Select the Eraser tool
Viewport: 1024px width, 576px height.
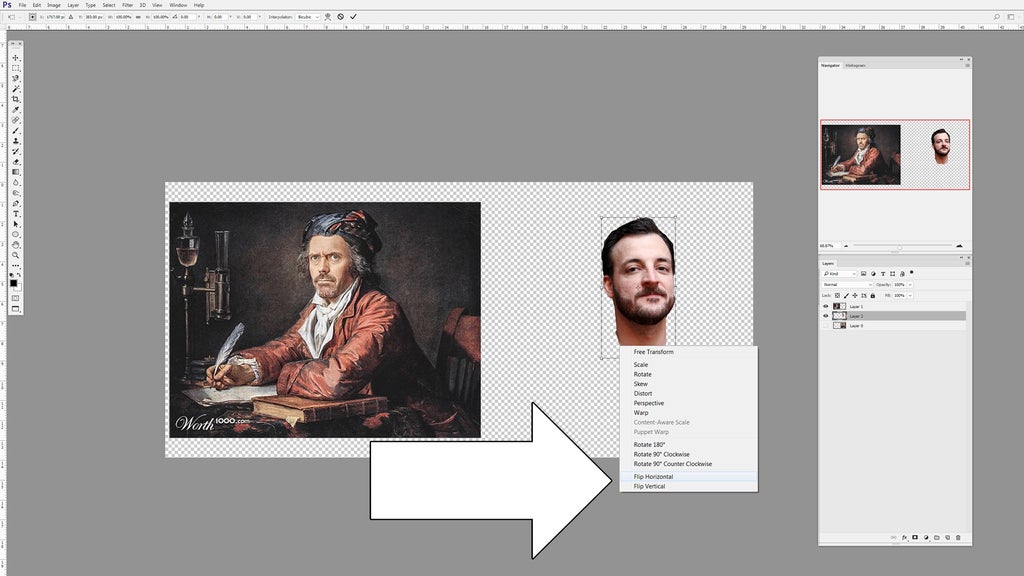16,162
